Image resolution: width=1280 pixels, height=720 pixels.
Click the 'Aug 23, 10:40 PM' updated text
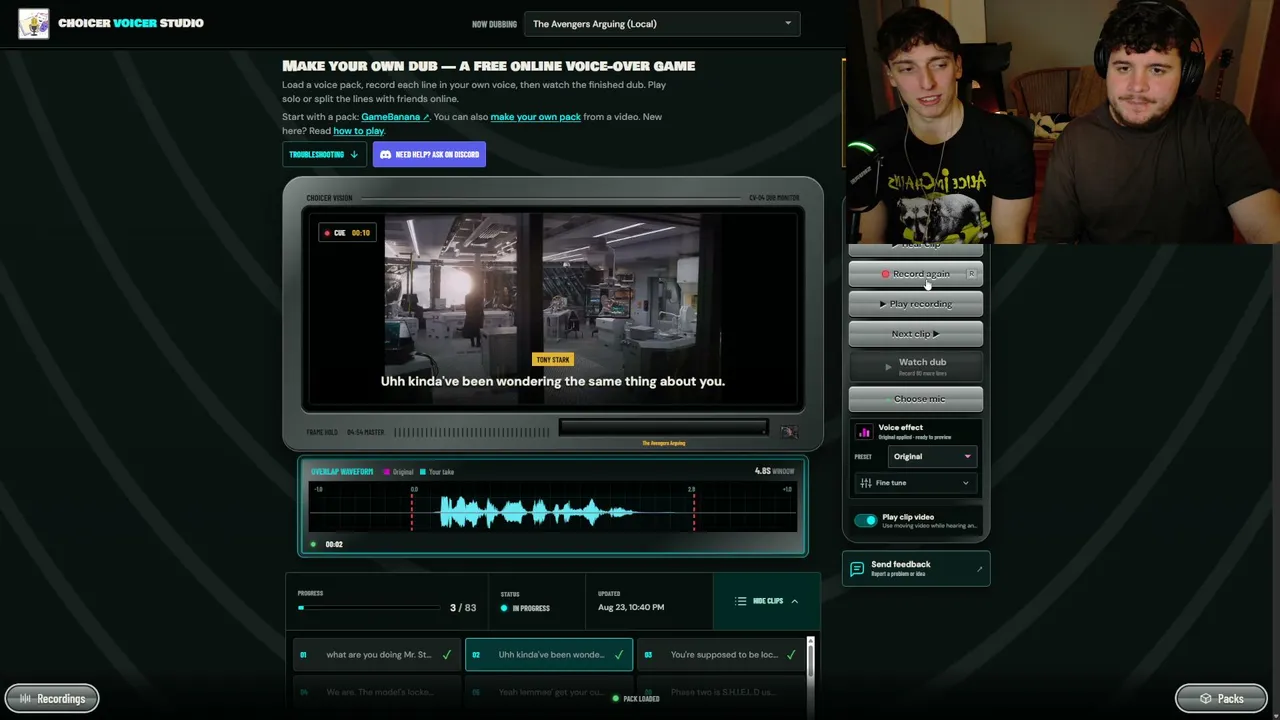coord(631,607)
